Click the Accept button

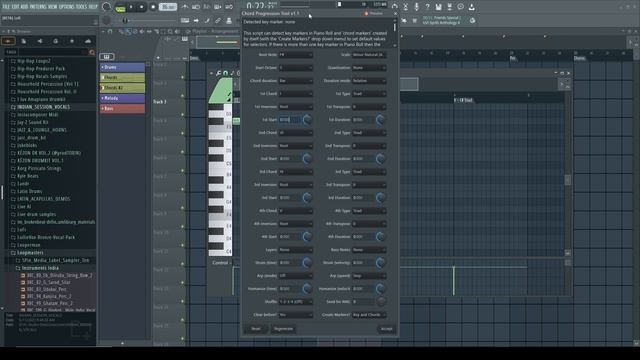tap(386, 329)
